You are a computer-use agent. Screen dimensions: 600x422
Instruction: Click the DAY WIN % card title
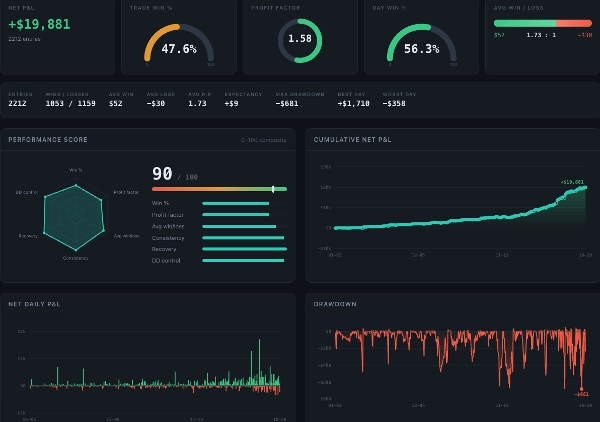coord(389,8)
